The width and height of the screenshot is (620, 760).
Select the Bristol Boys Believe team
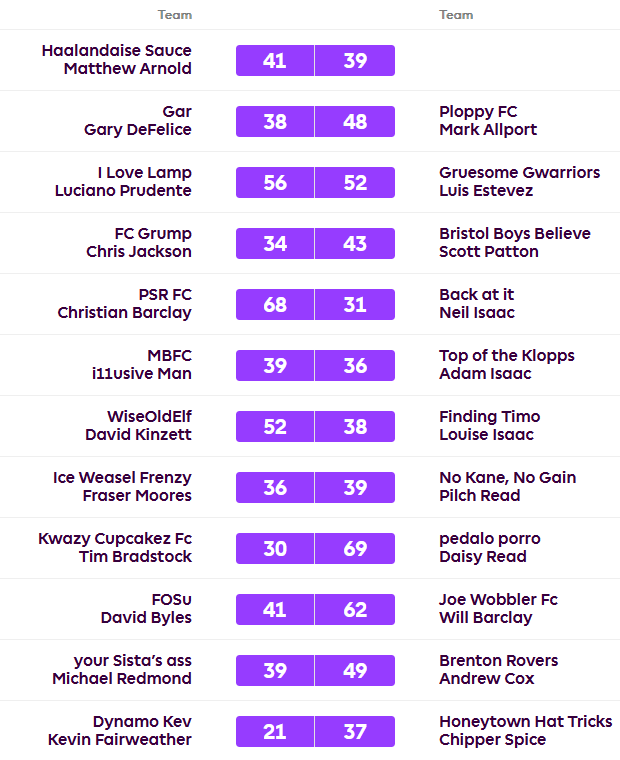(x=514, y=234)
